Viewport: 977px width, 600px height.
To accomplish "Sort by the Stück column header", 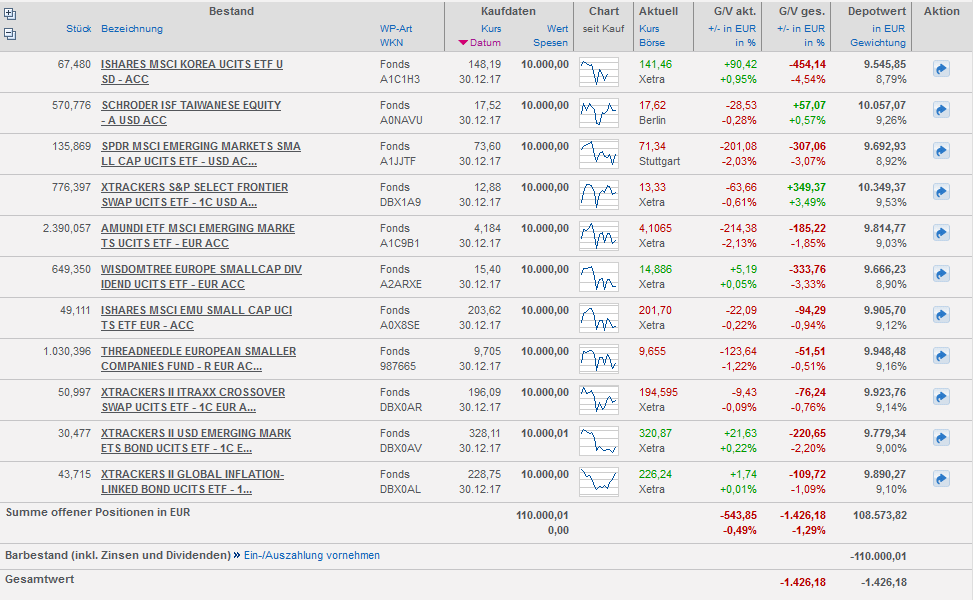I will pyautogui.click(x=78, y=29).
